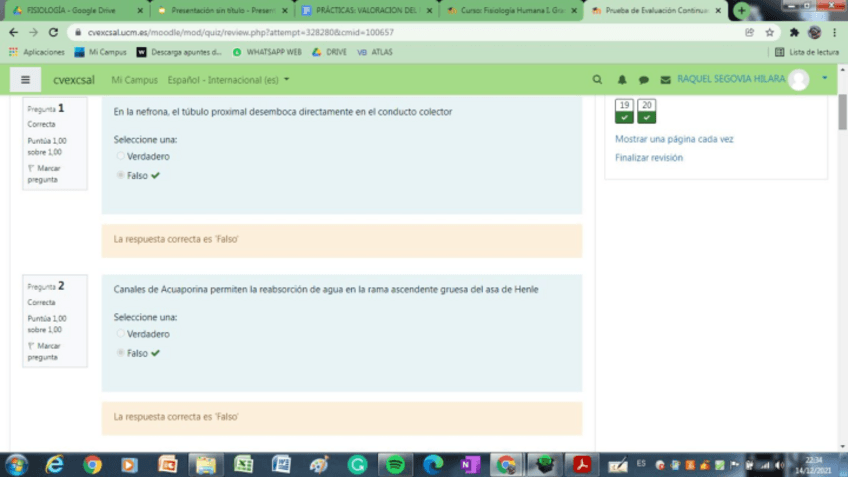Screen dimensions: 848x477
Task: Open Adobe Acrobat from the taskbar
Action: point(582,465)
